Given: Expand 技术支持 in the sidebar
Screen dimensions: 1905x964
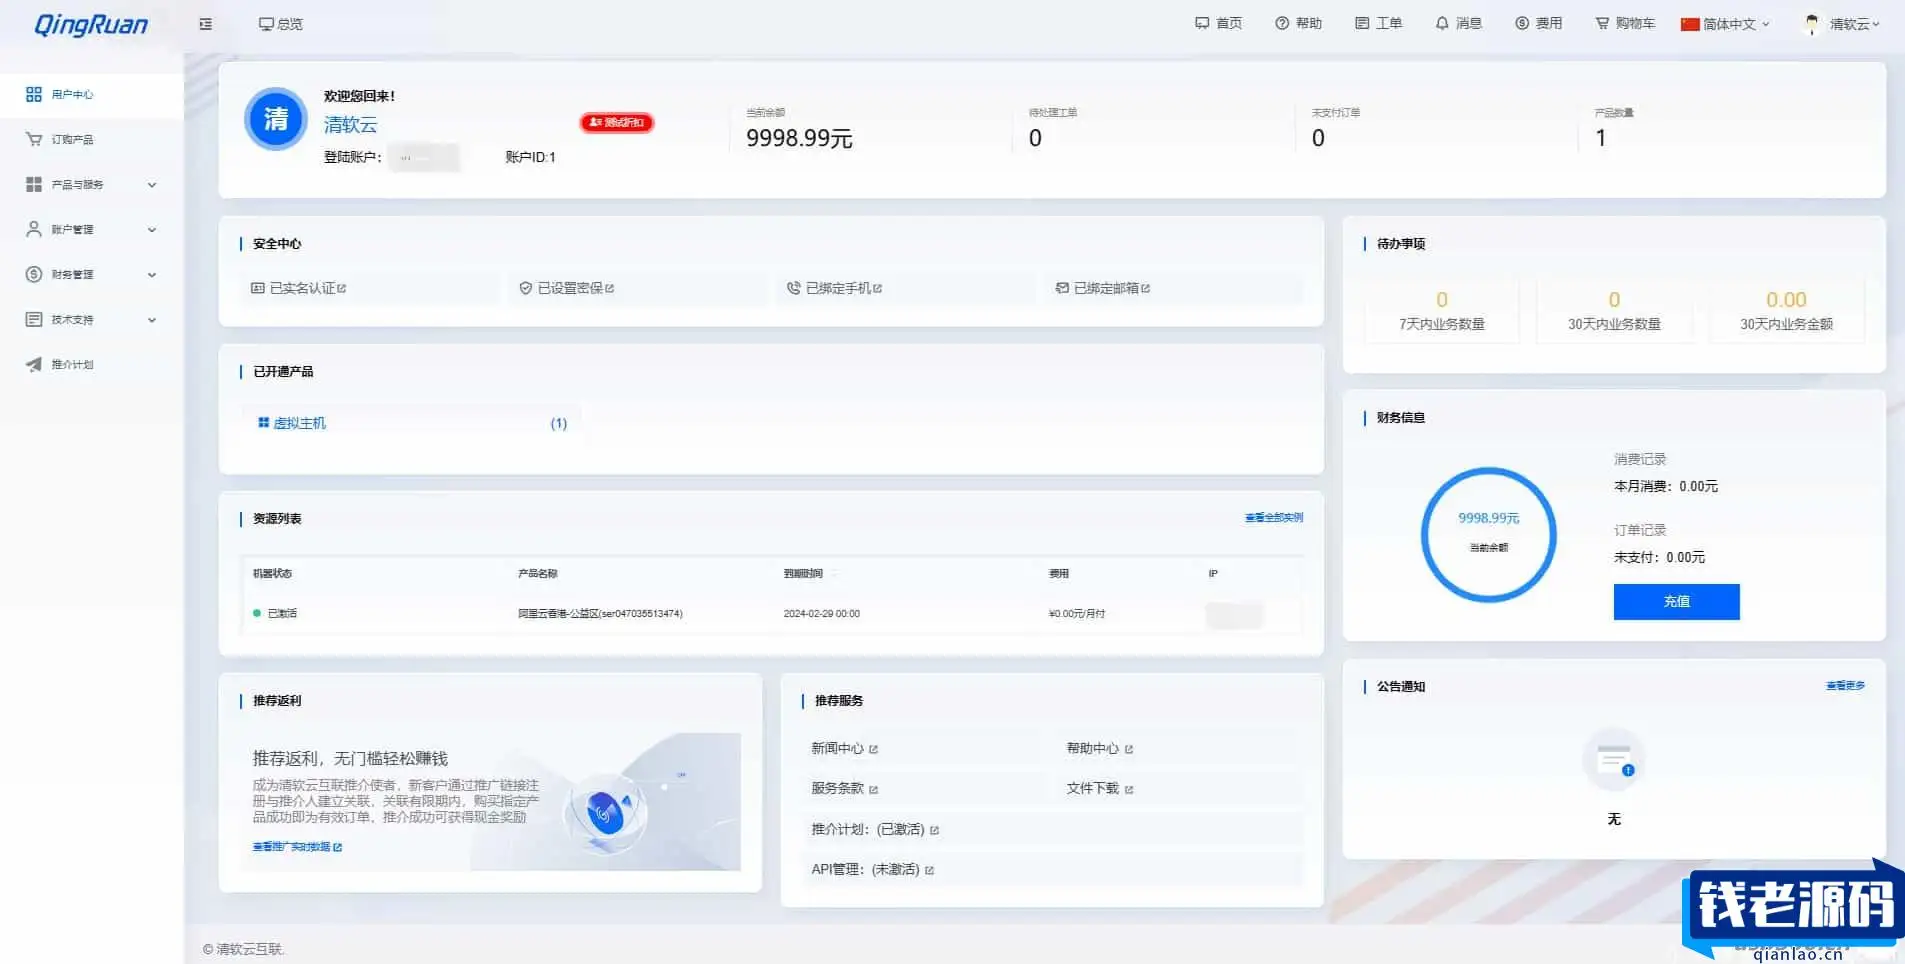Looking at the screenshot, I should tap(92, 319).
